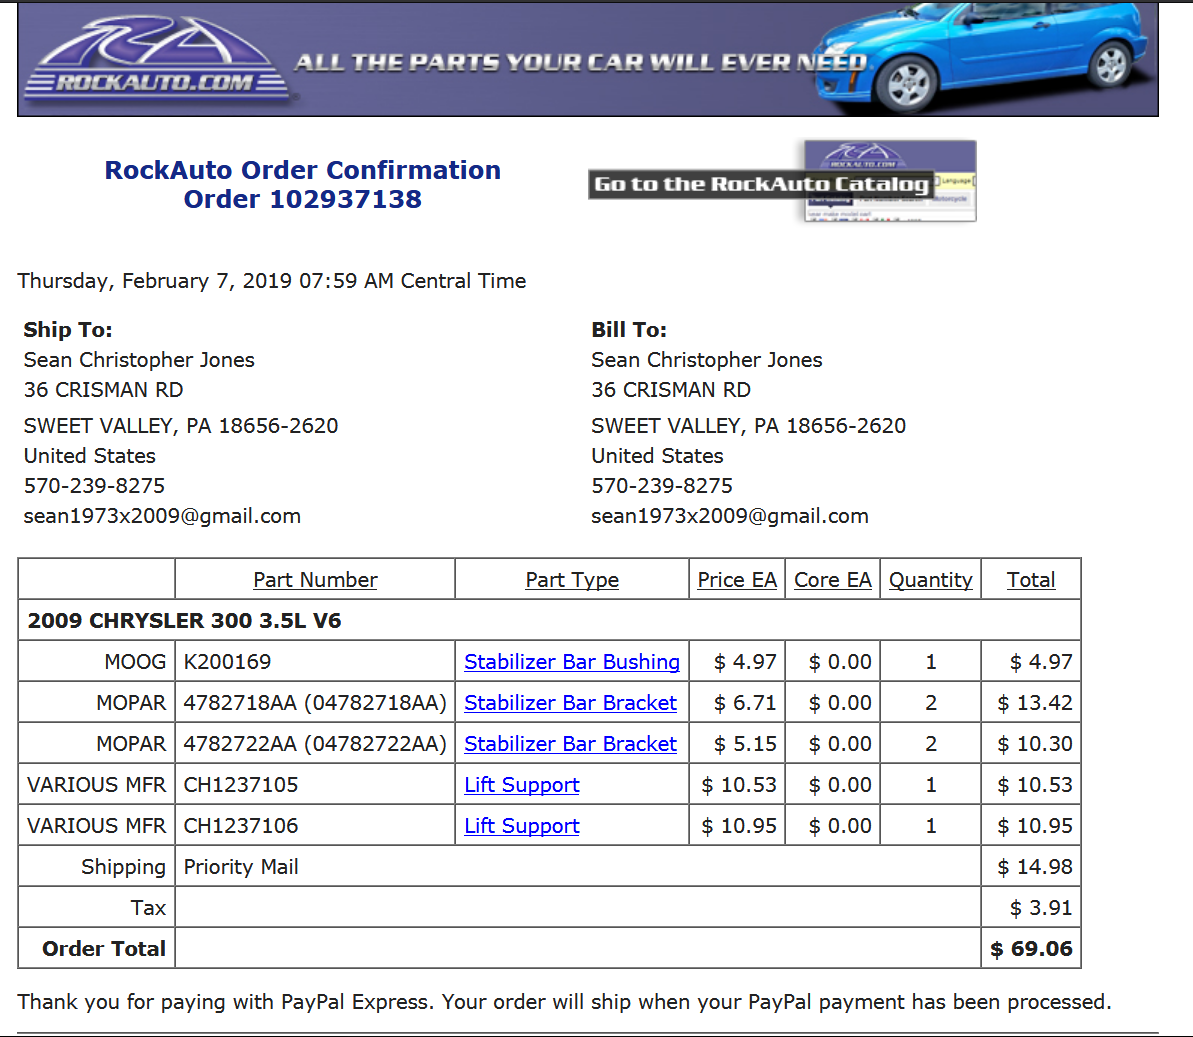Click the Ship To phone number 570-239-8275
The width and height of the screenshot is (1193, 1037).
tap(94, 485)
